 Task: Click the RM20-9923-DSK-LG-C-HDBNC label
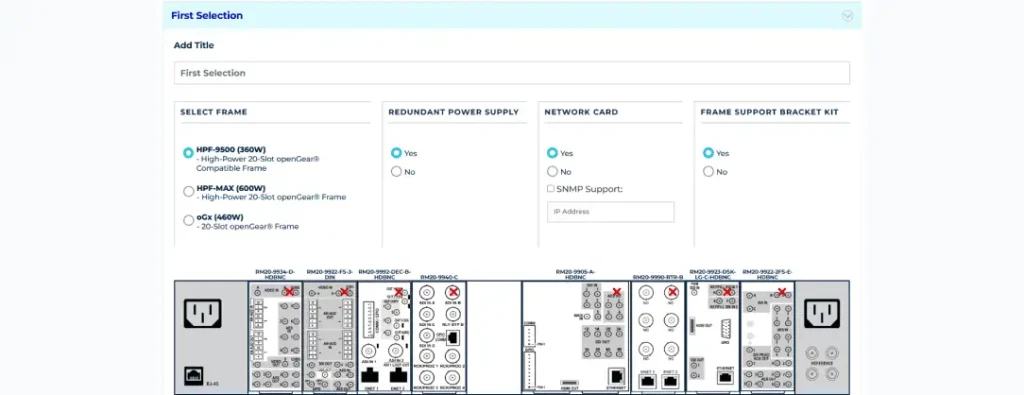pos(713,274)
